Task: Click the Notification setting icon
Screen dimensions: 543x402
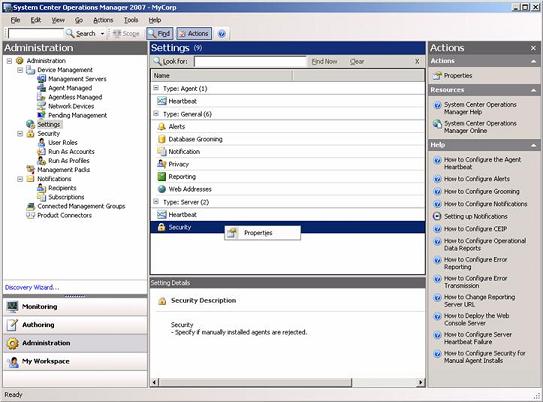Action: (x=162, y=151)
